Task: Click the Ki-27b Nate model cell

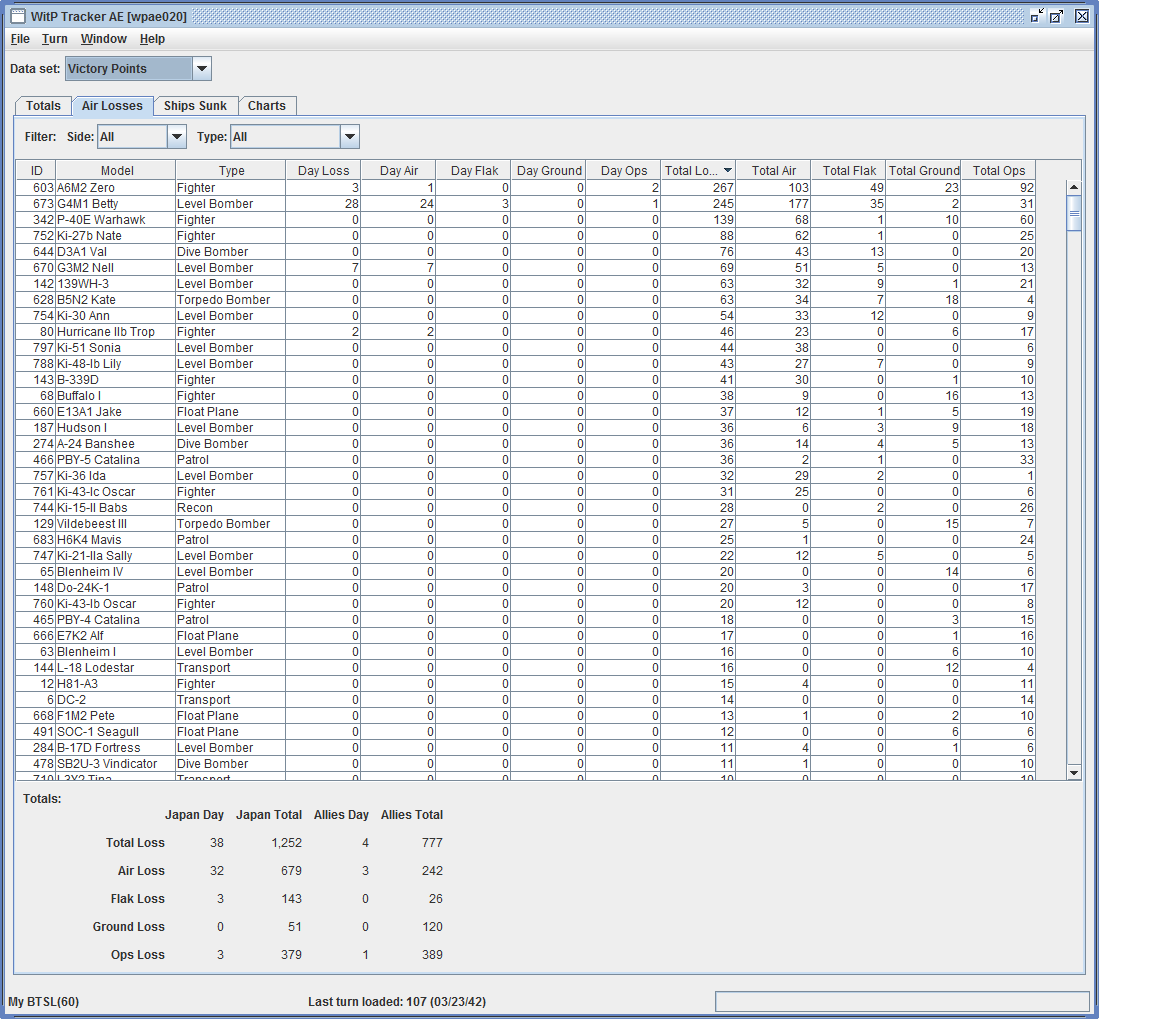Action: 115,236
